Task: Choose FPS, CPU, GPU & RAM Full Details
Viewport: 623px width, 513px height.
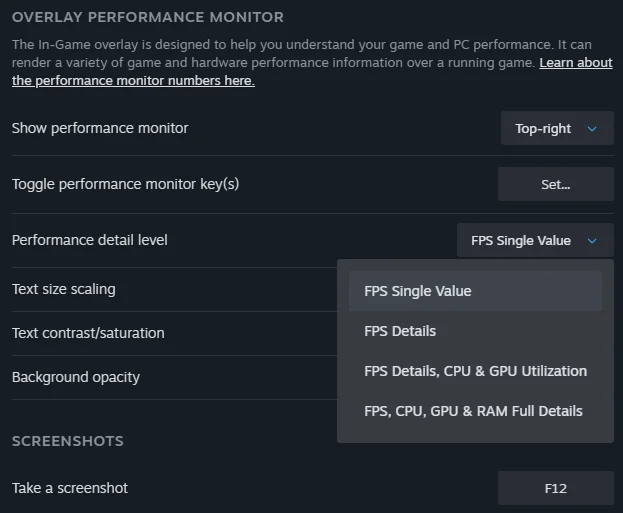Action: [x=475, y=411]
